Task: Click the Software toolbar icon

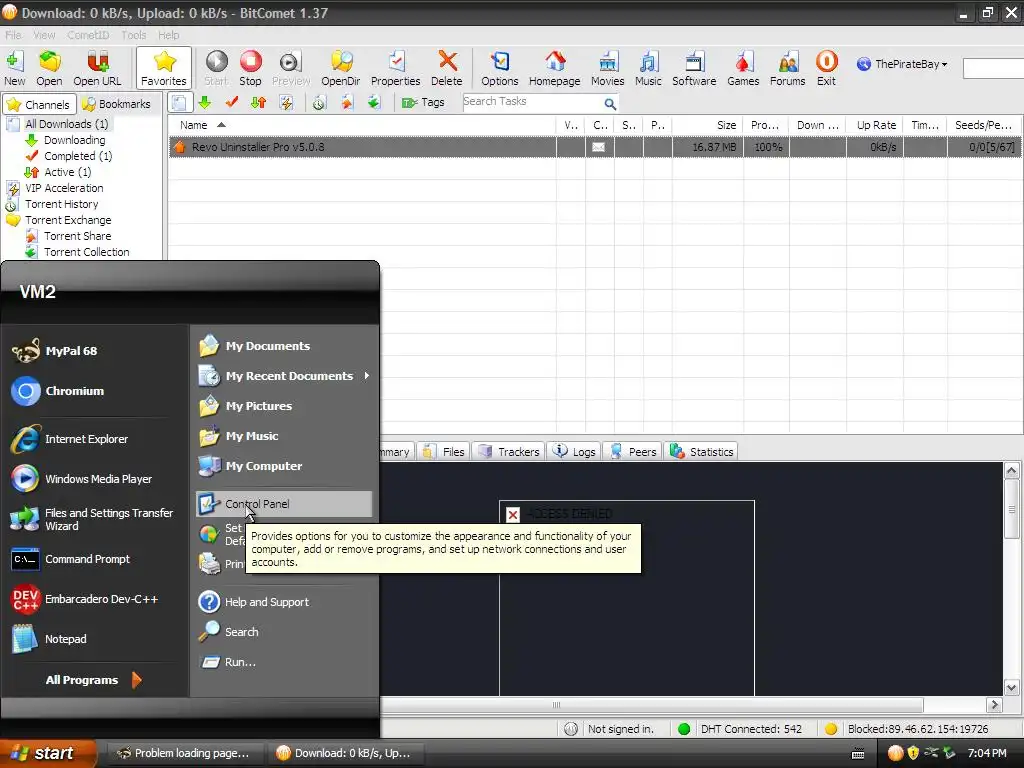Action: 694,68
